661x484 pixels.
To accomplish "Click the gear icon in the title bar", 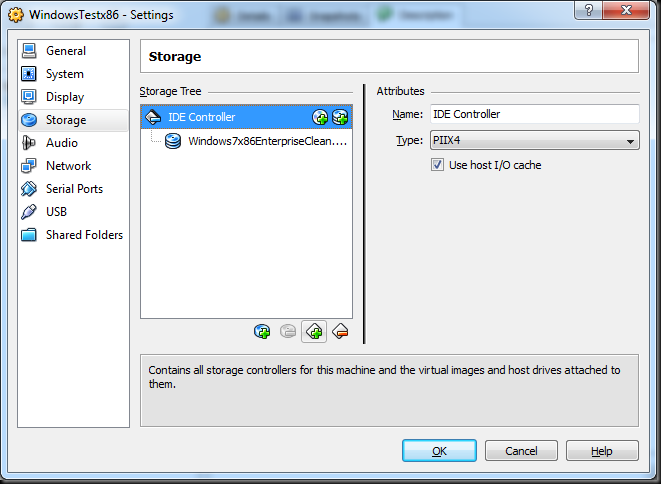I will [x=16, y=15].
